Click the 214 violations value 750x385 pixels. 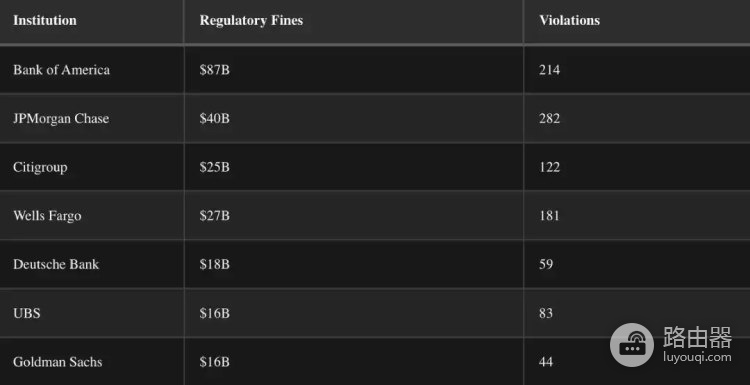tap(550, 70)
